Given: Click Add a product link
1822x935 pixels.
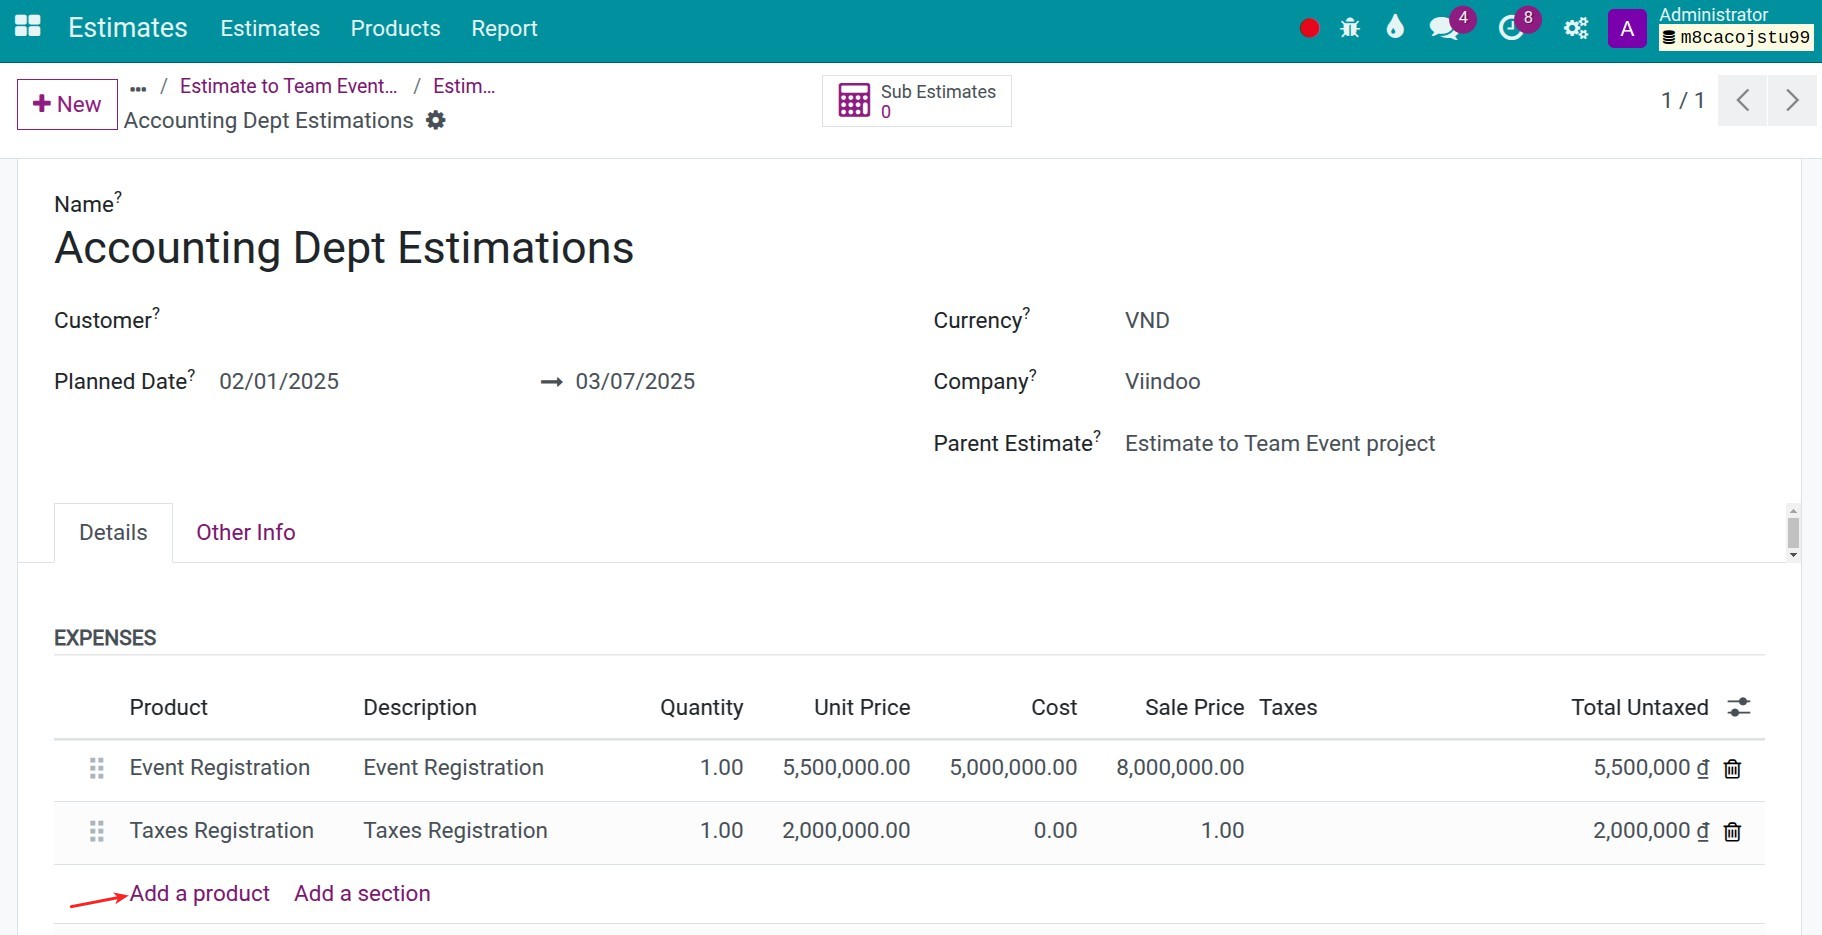Looking at the screenshot, I should tap(200, 893).
